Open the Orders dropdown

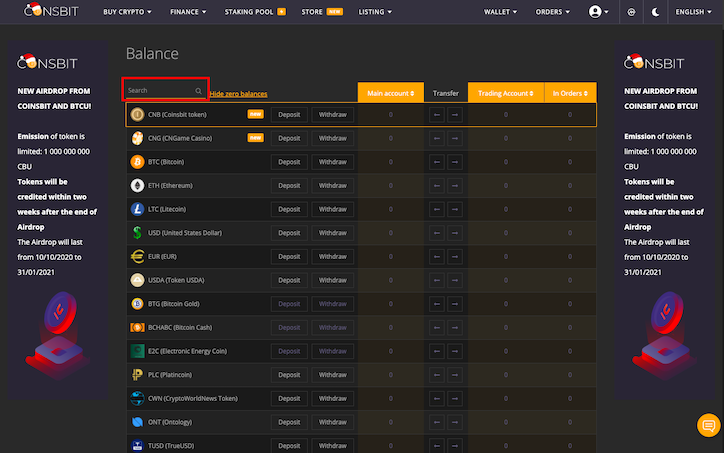click(552, 12)
